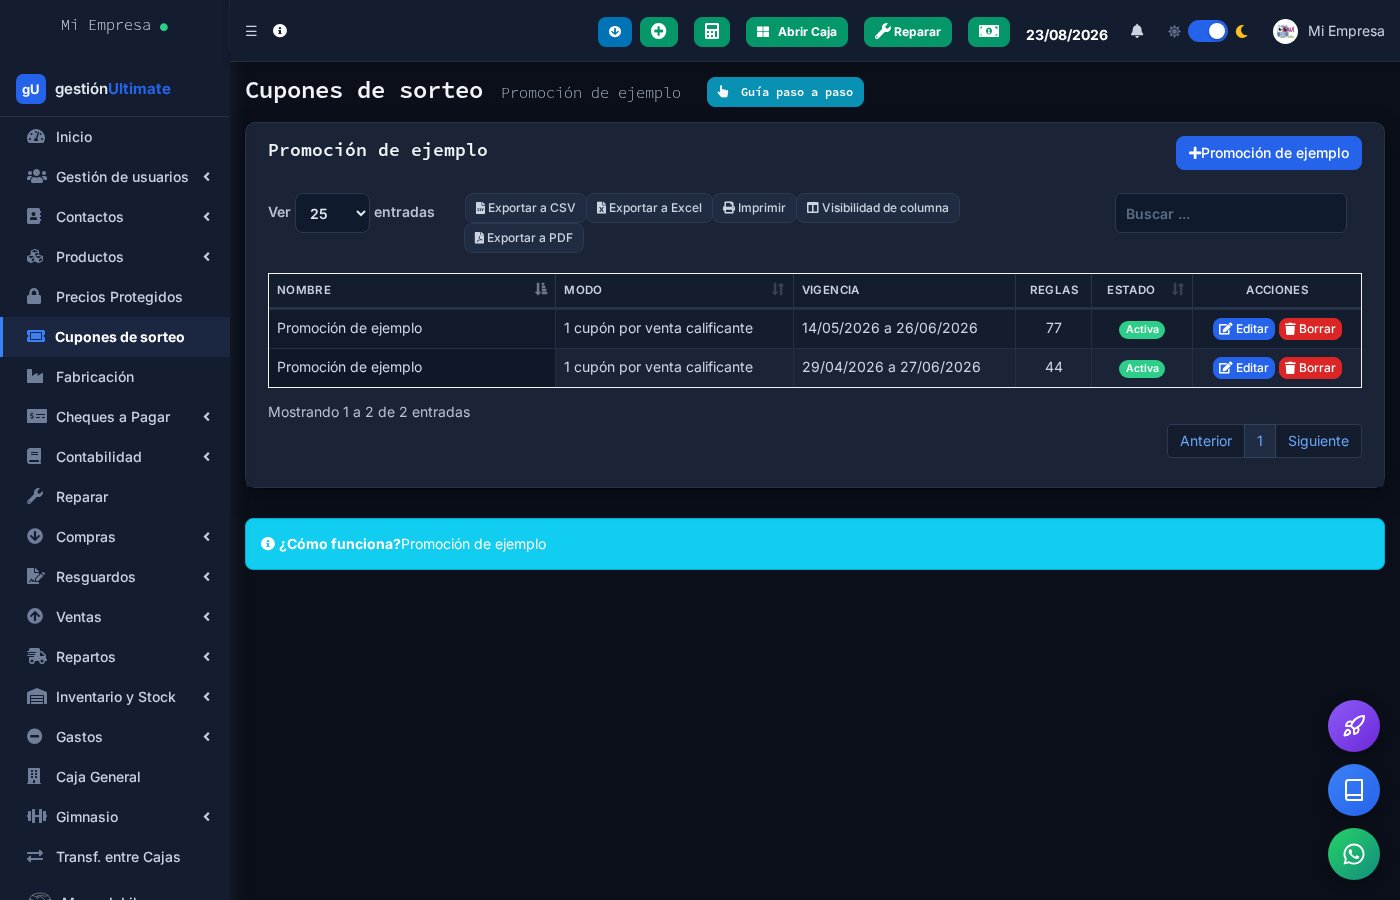Expand the Contabilidad submenu
This screenshot has width=1400, height=900.
coord(115,457)
